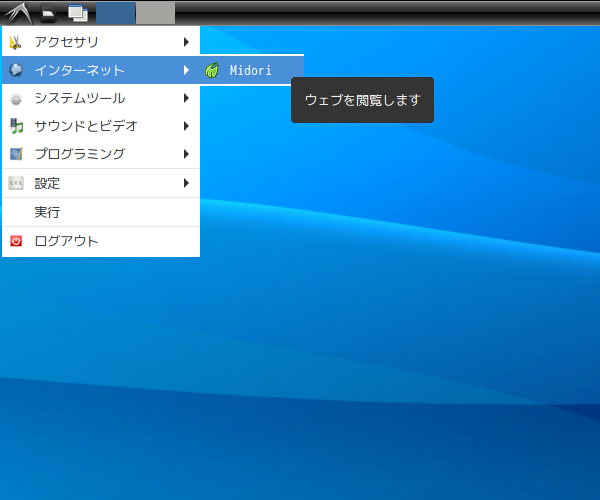Launch Midori web browser from submenu
600x500 pixels.
coord(252,70)
